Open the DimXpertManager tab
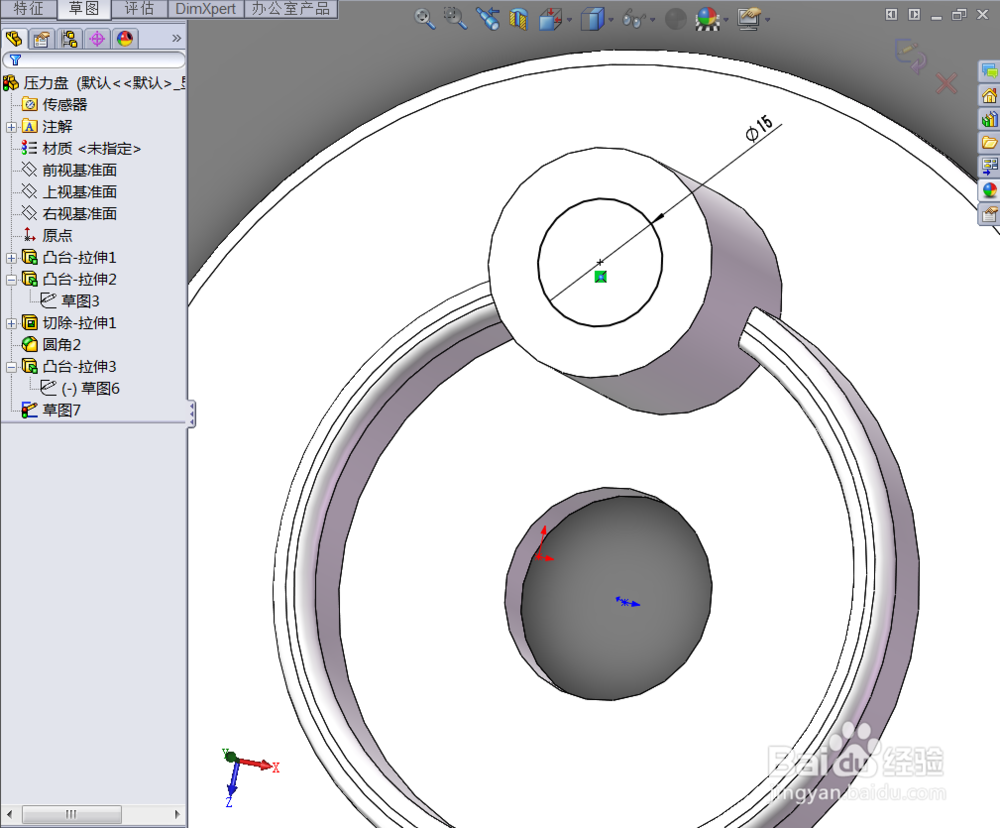The height and width of the screenshot is (828, 1000). [97, 39]
